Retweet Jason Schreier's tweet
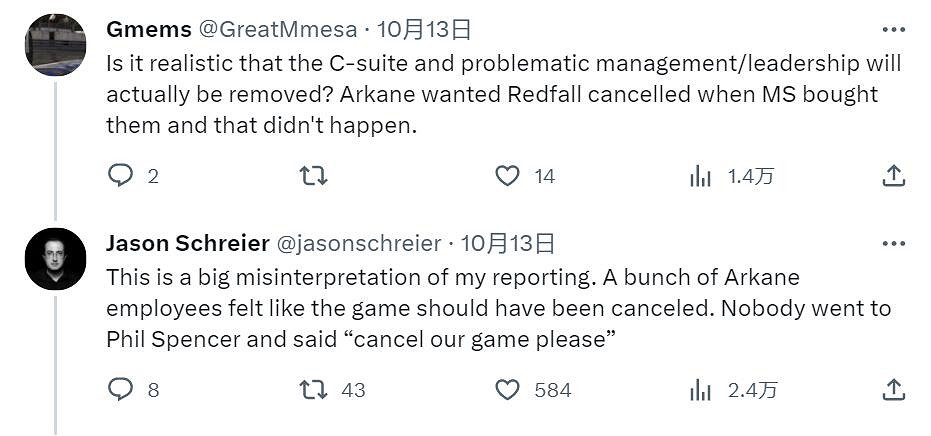 click(313, 389)
